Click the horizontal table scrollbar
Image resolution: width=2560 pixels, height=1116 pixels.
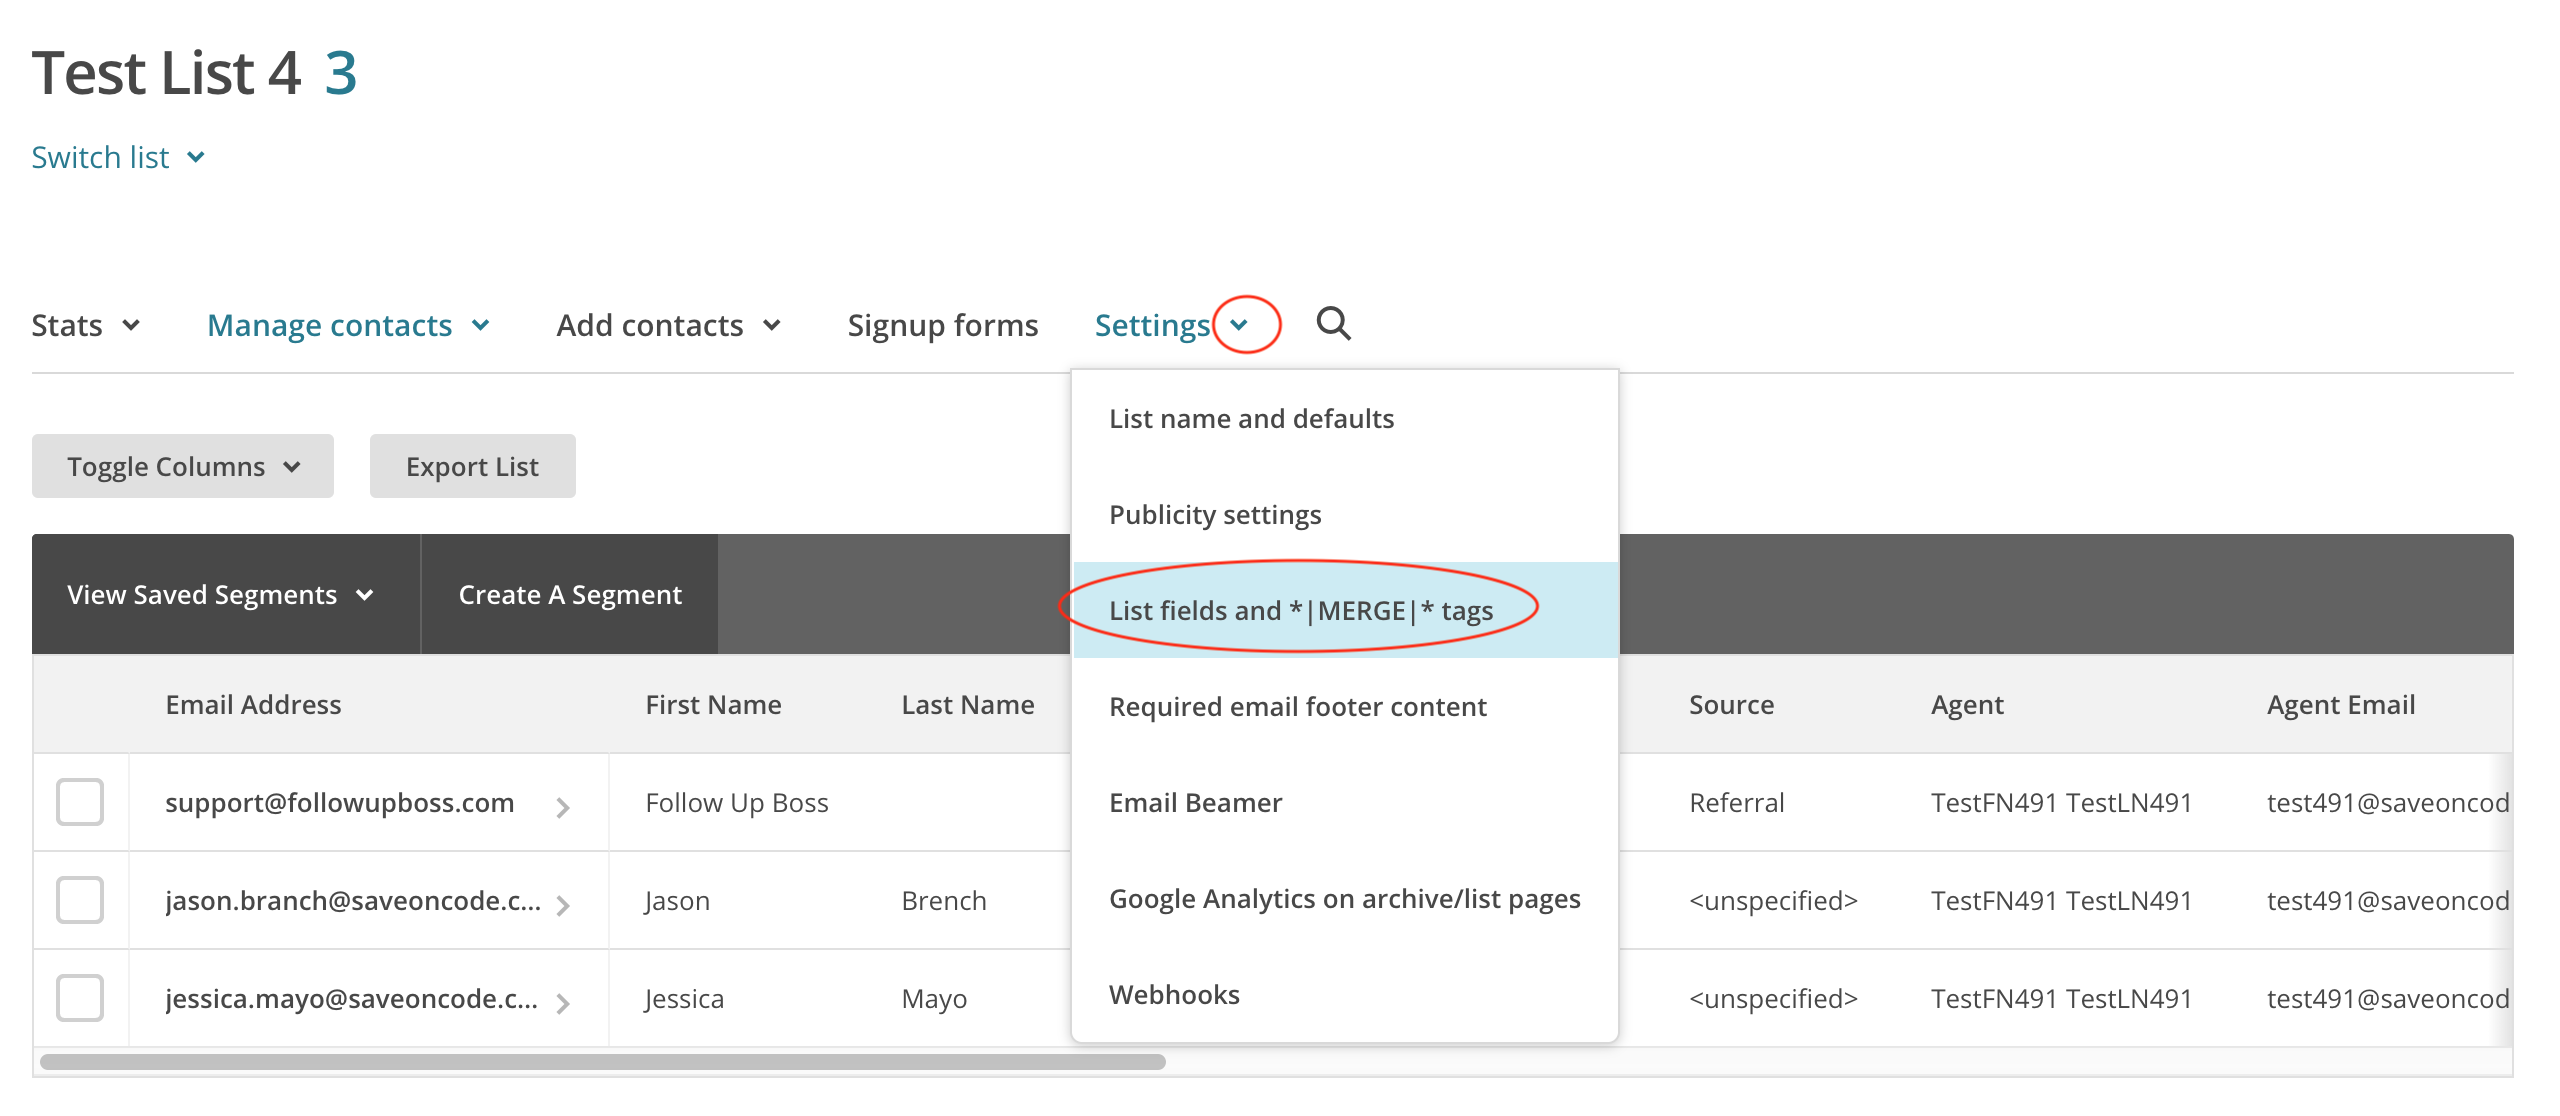[x=602, y=1062]
